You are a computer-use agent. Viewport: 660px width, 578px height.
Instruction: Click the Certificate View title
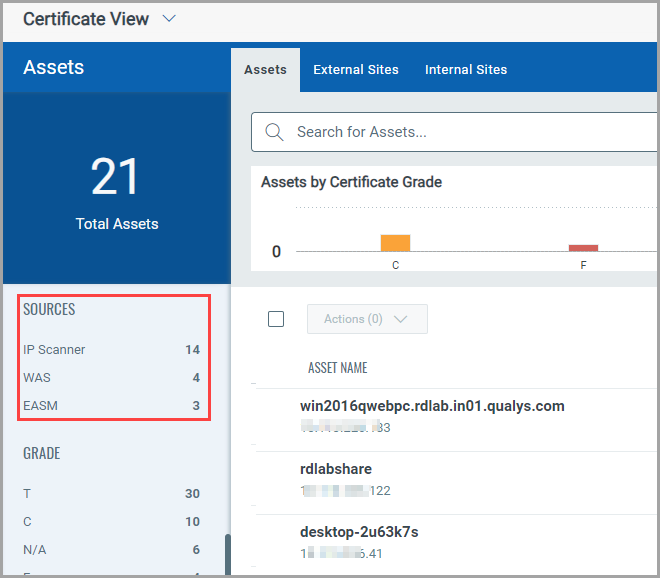point(86,19)
